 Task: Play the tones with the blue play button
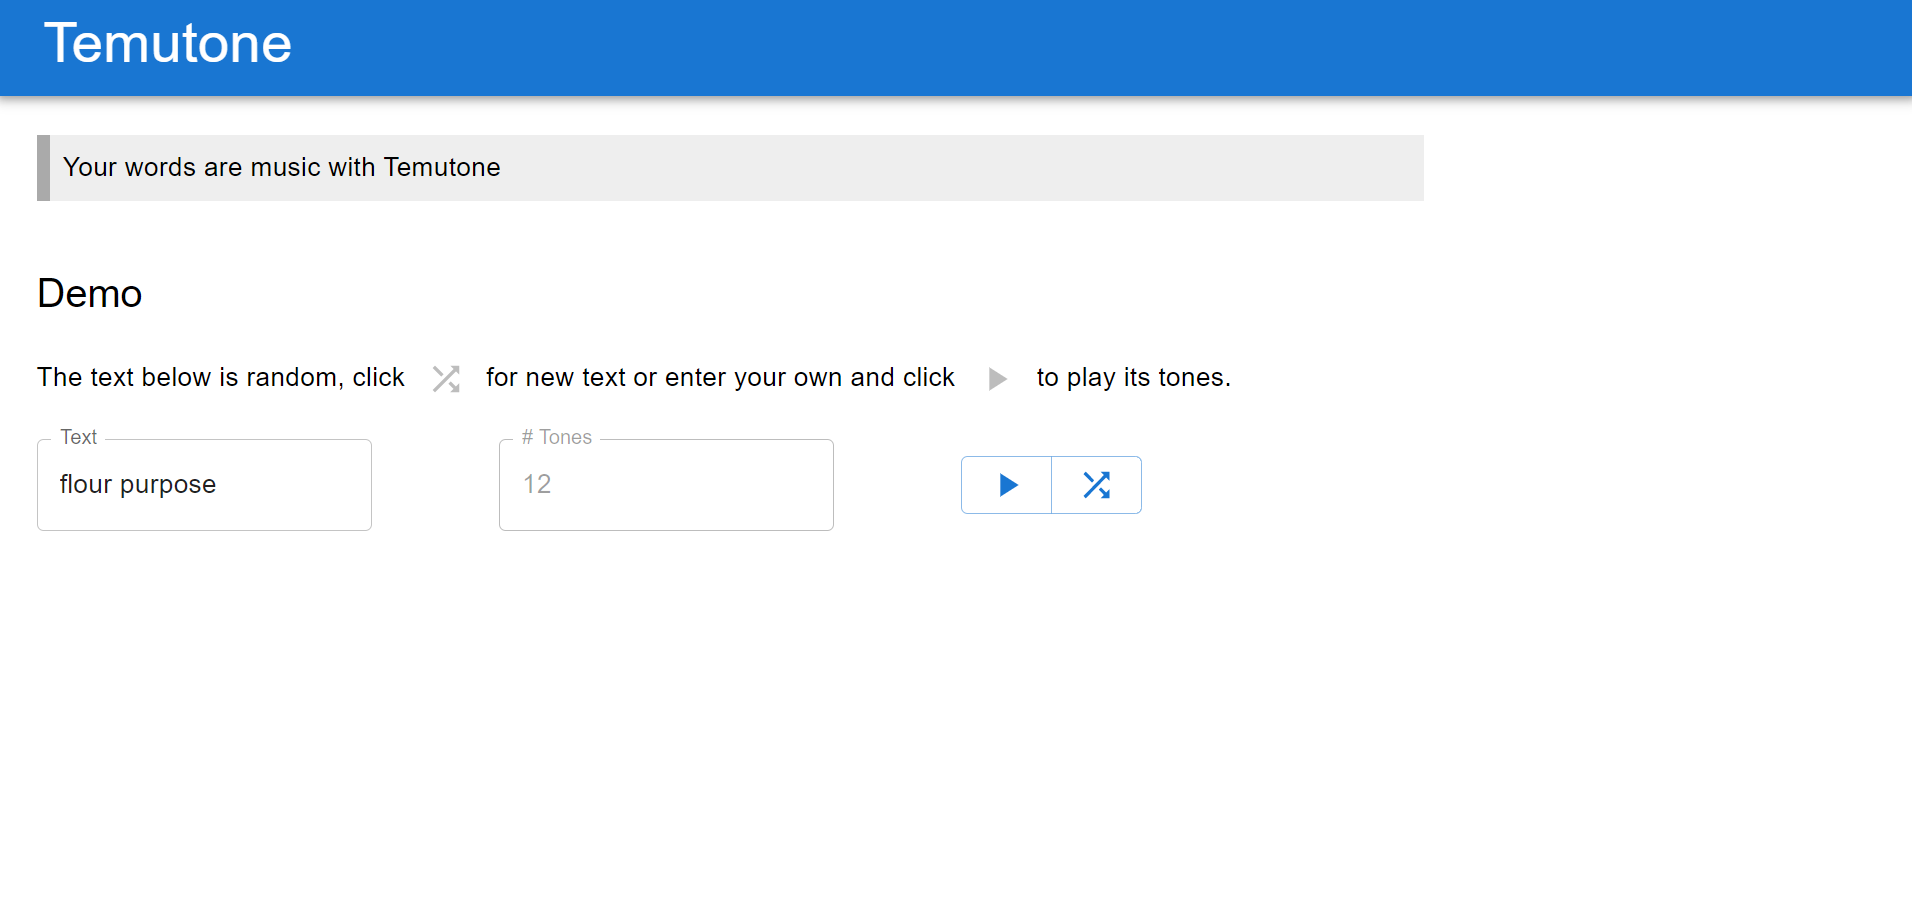click(x=1006, y=485)
